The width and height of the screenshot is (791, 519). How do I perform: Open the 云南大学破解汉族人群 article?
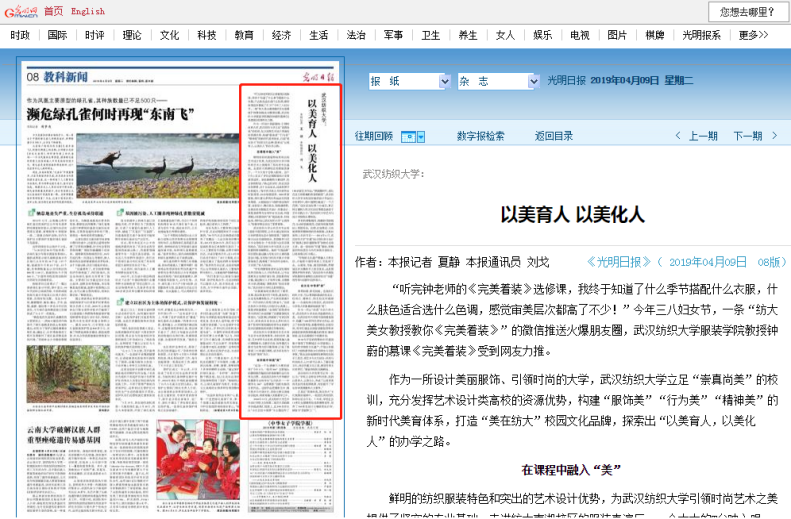[x=64, y=435]
